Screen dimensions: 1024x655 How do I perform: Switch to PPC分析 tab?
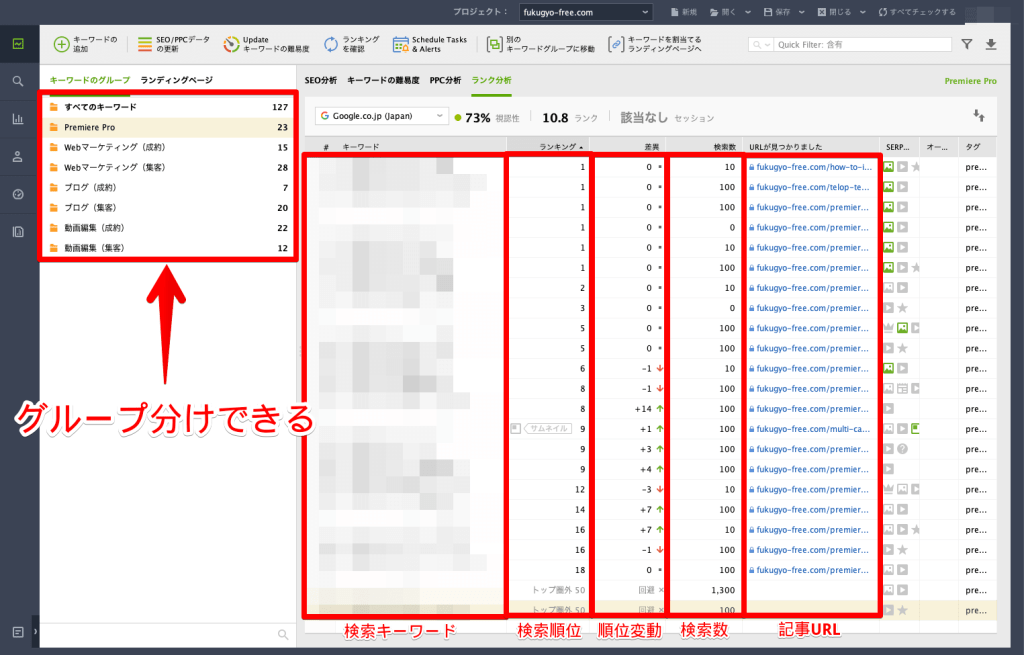(x=445, y=80)
